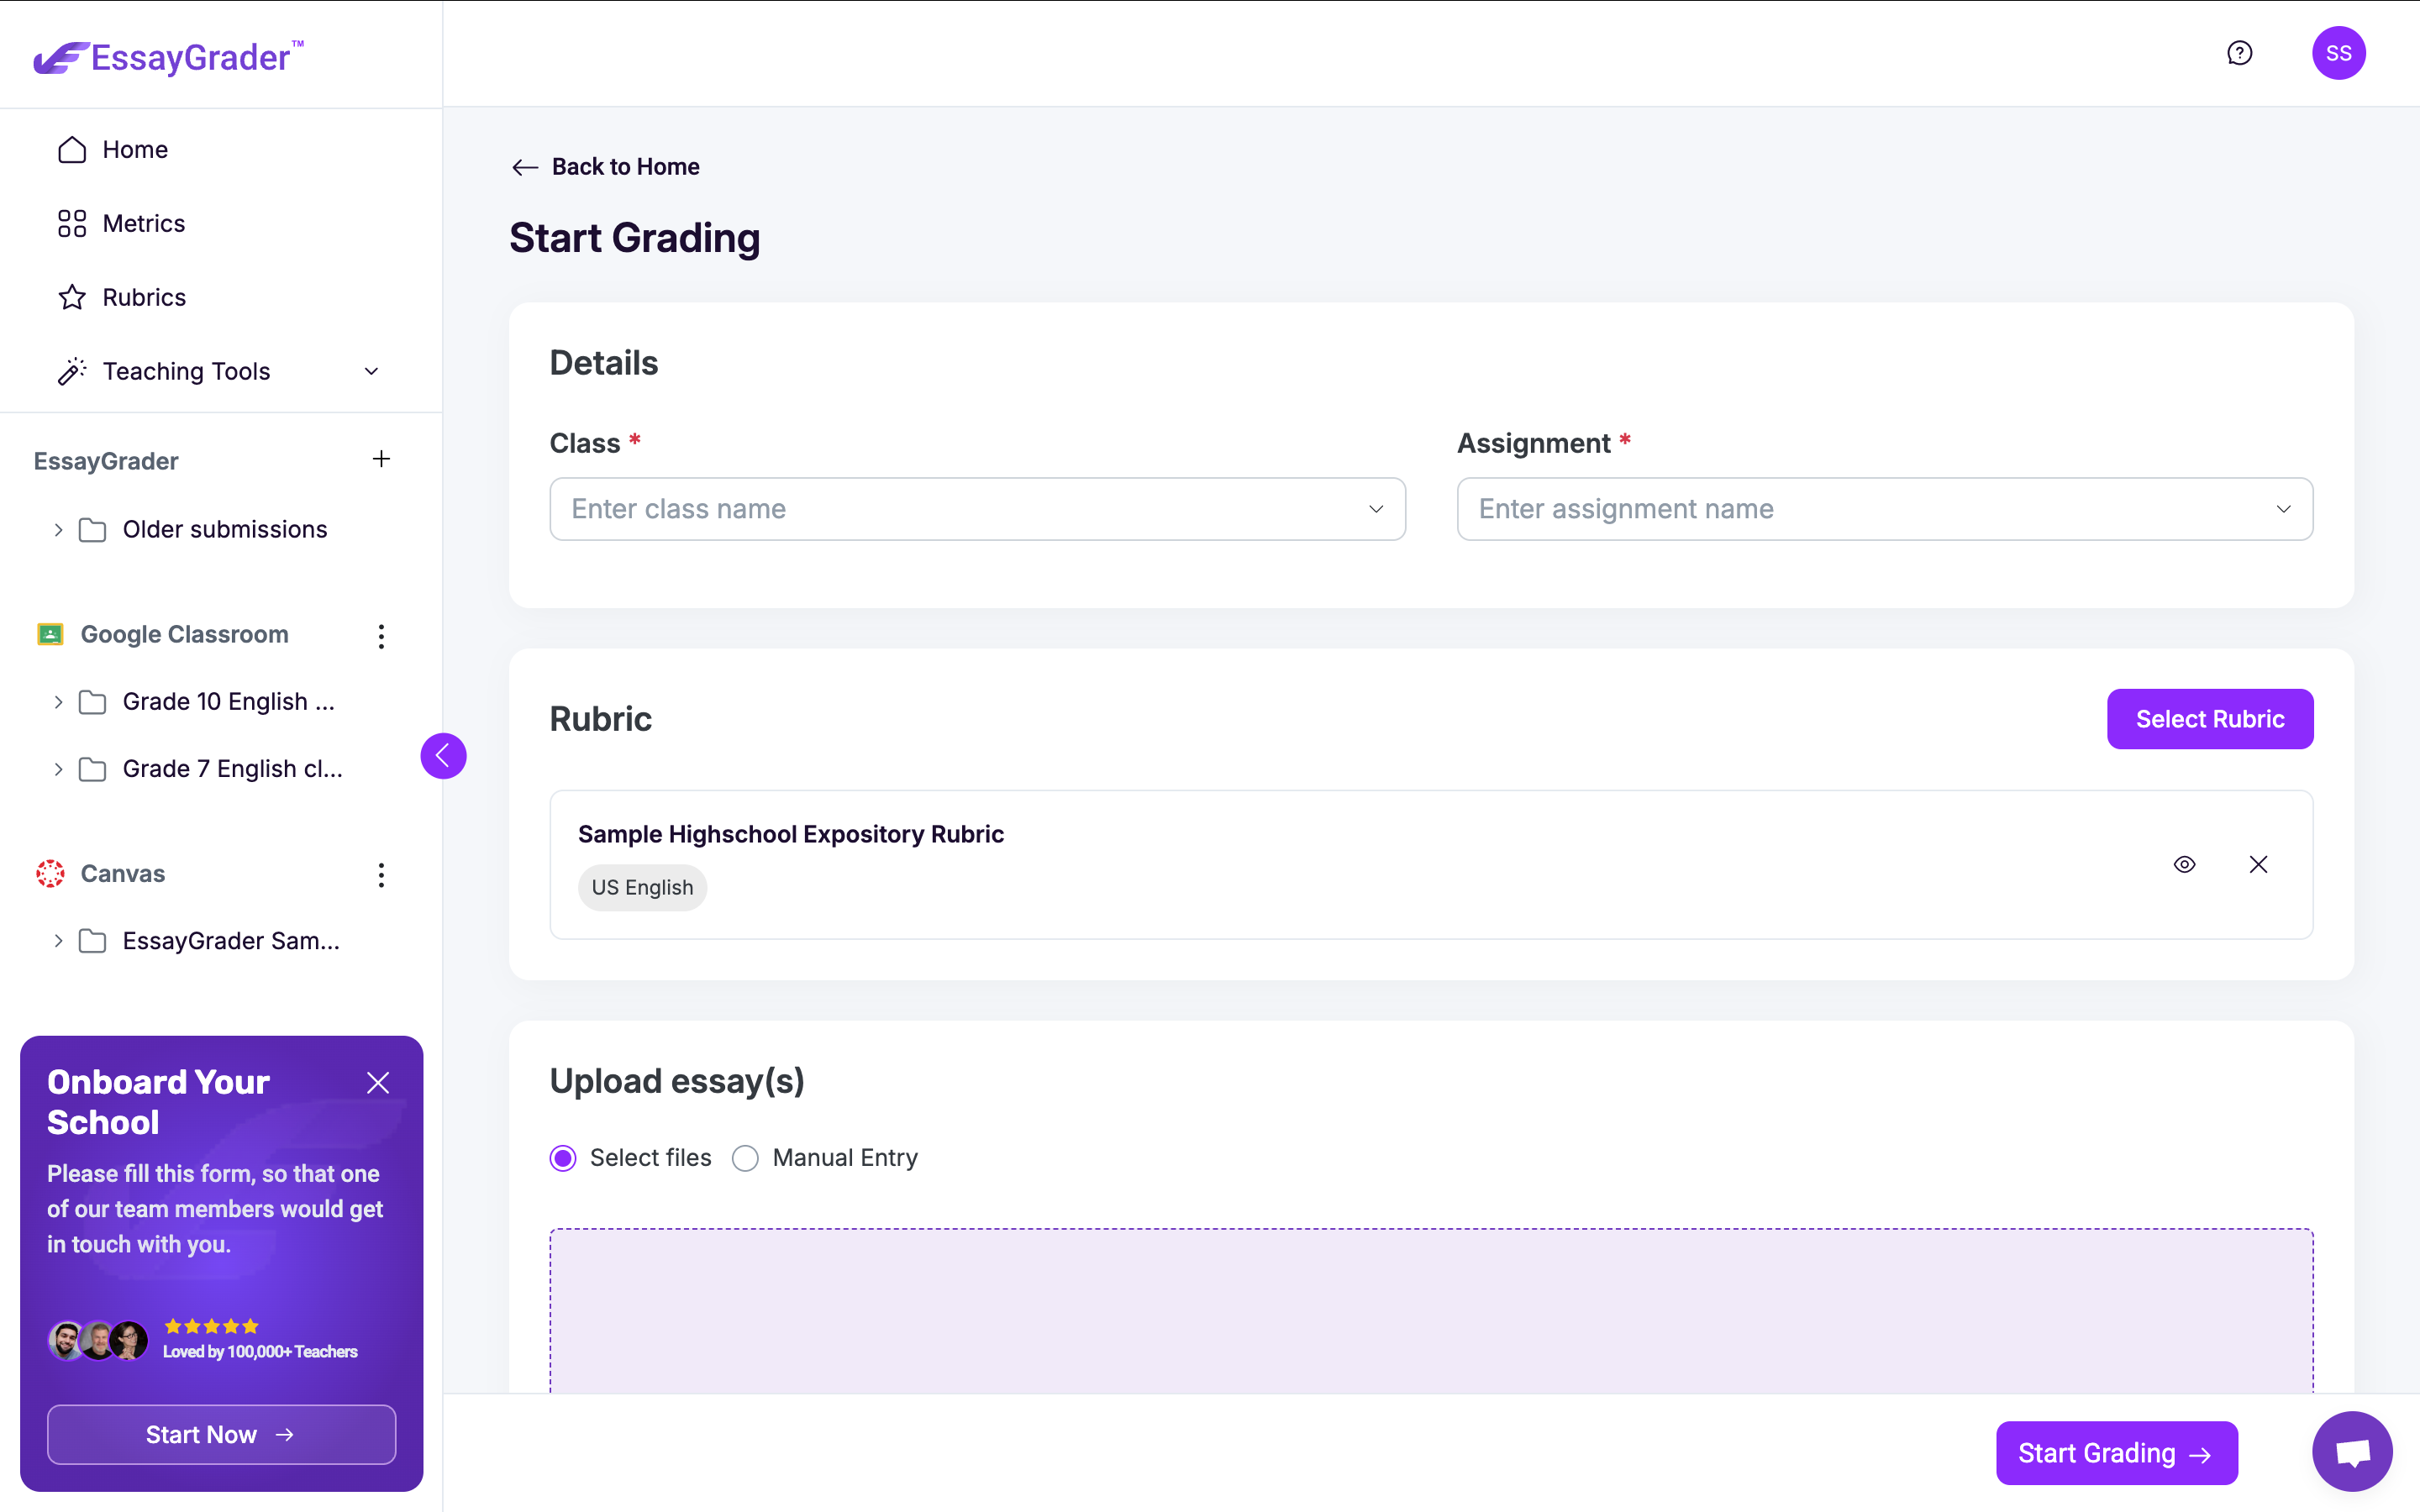This screenshot has width=2420, height=1512.
Task: Remove the selected rubric with X icon
Action: (2258, 864)
